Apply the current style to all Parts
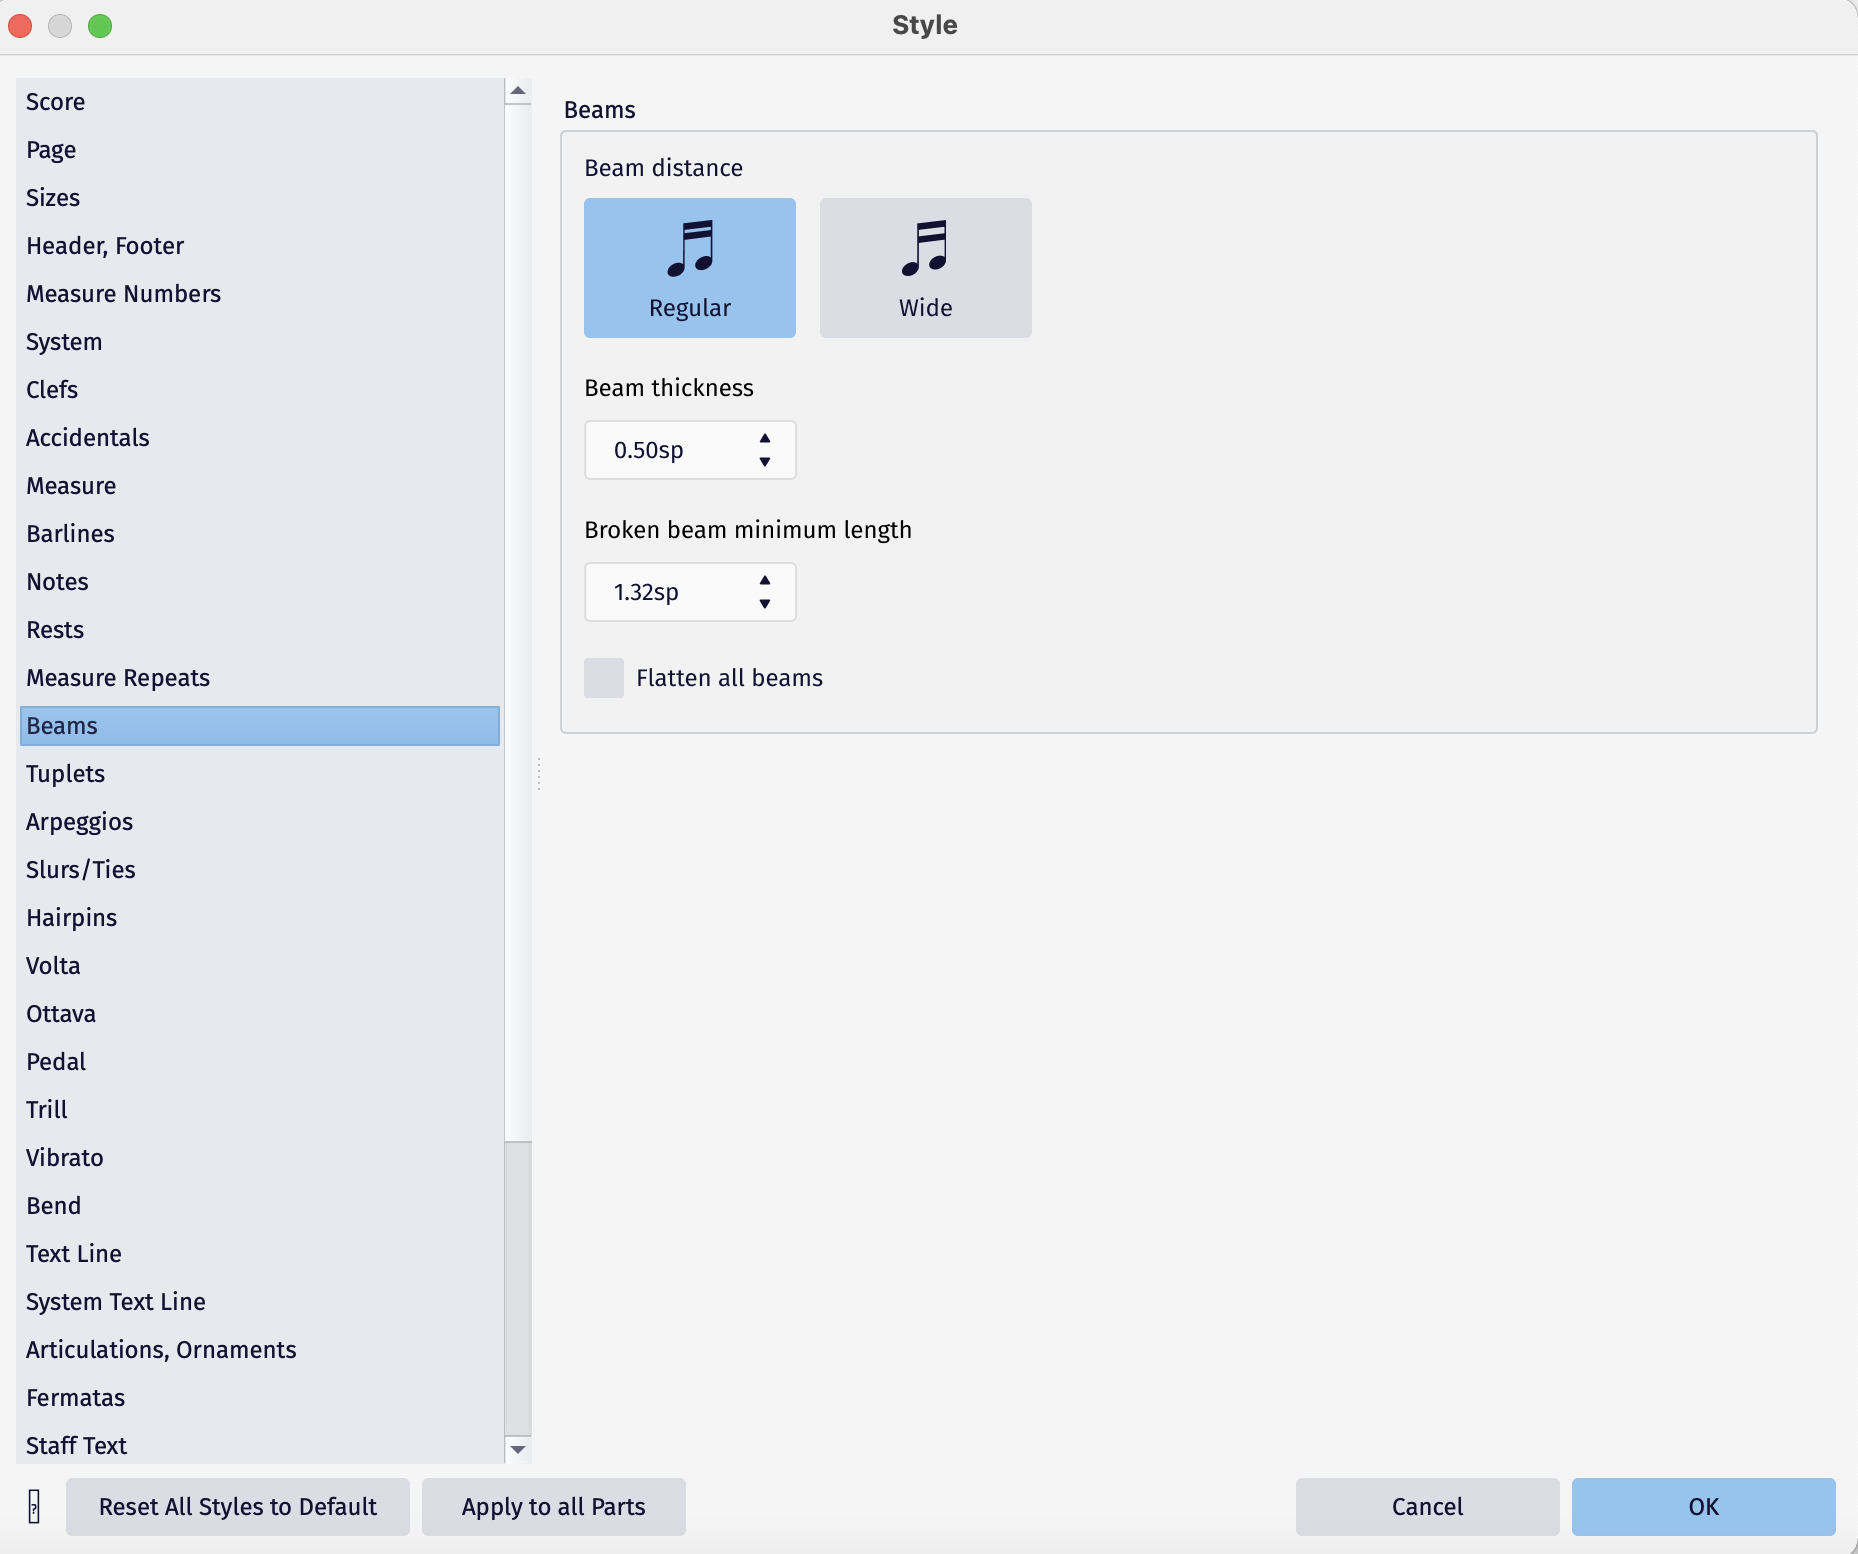1858x1554 pixels. 553,1507
